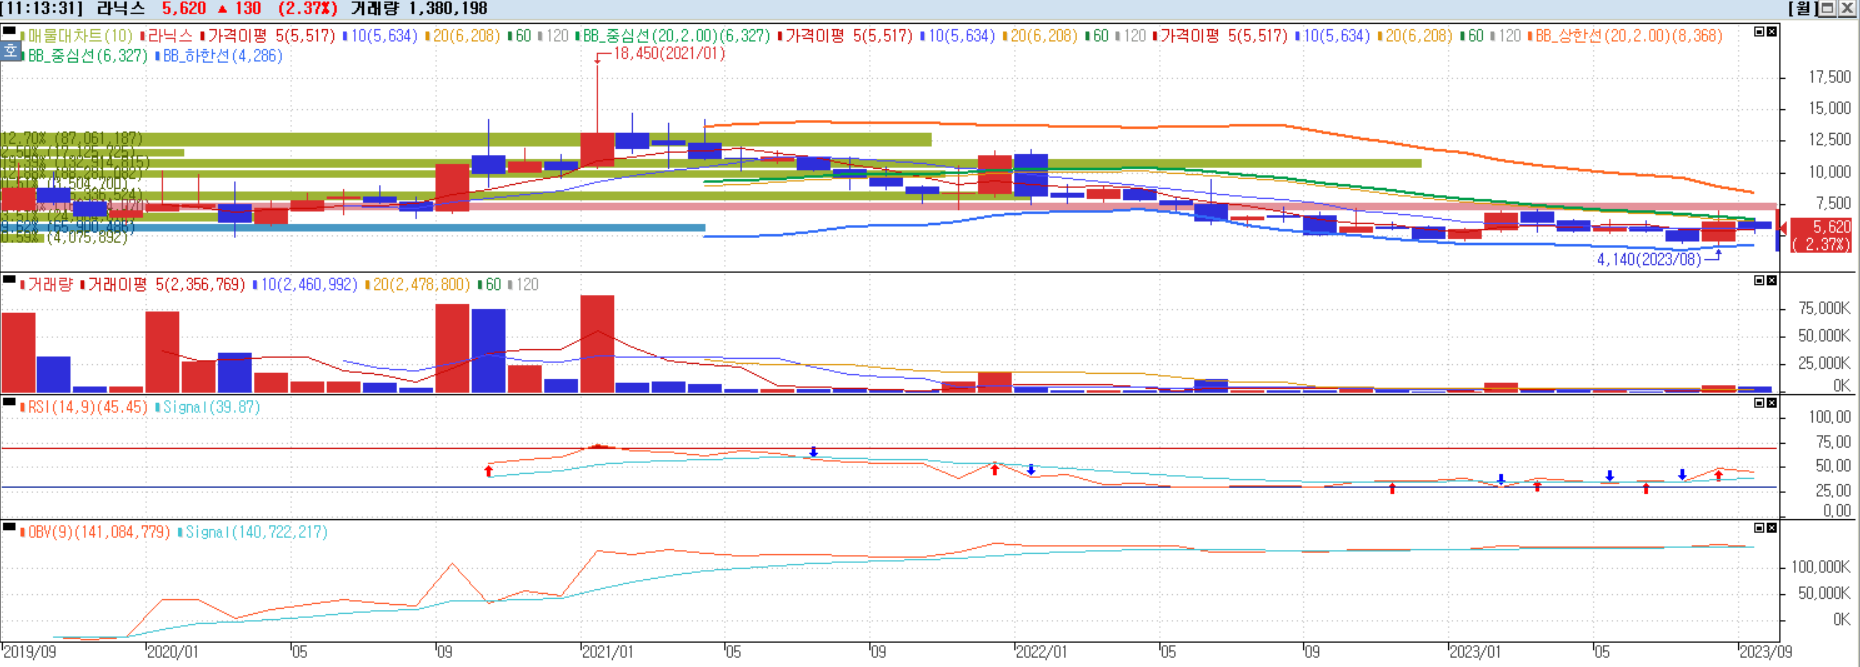
Task: Select RSI Signal(39.87) legend entry
Action: point(208,407)
